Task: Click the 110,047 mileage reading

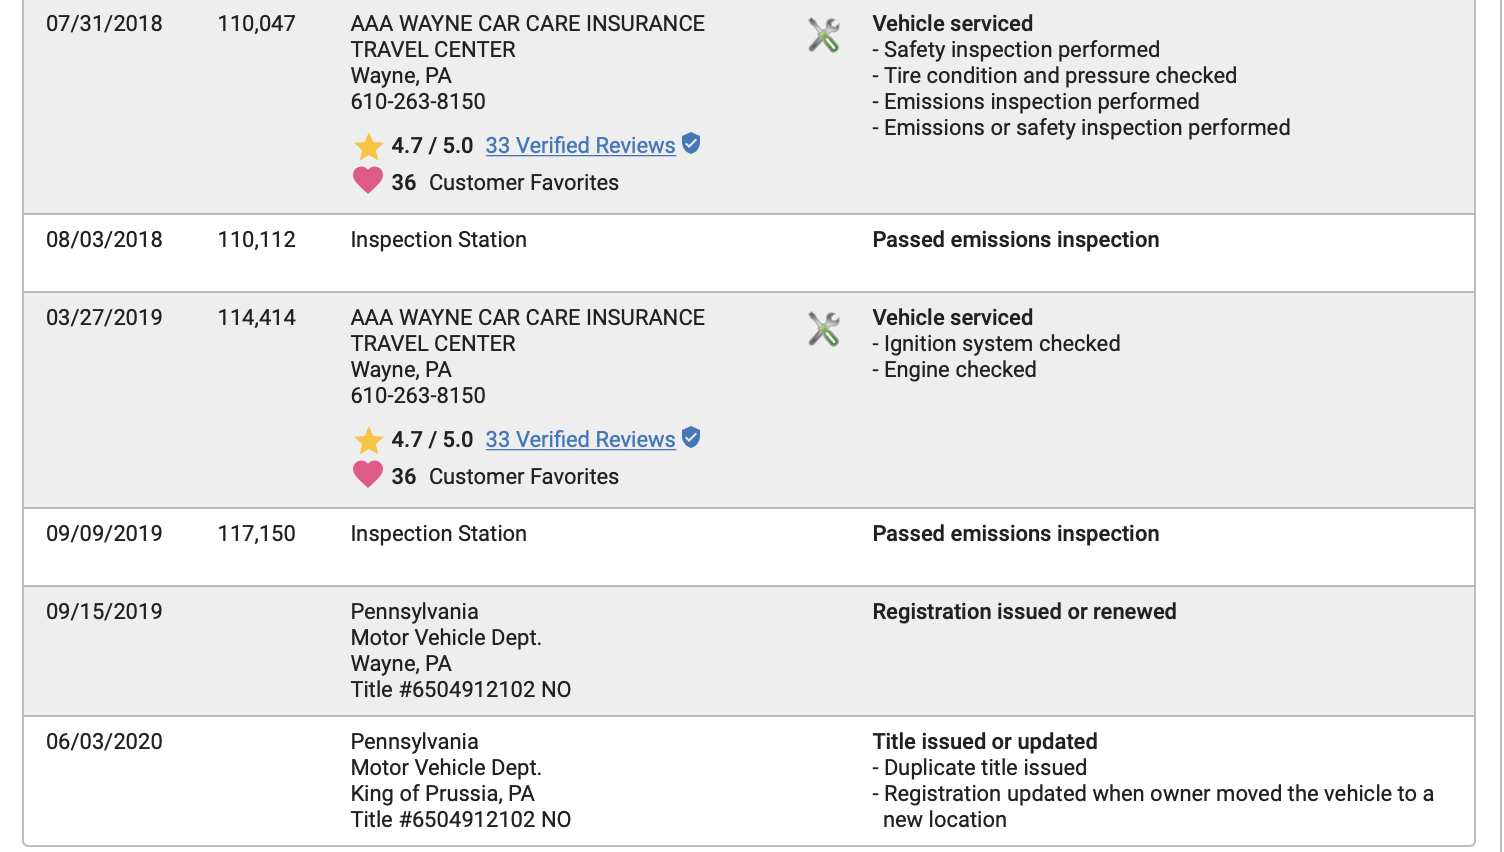Action: pos(256,24)
